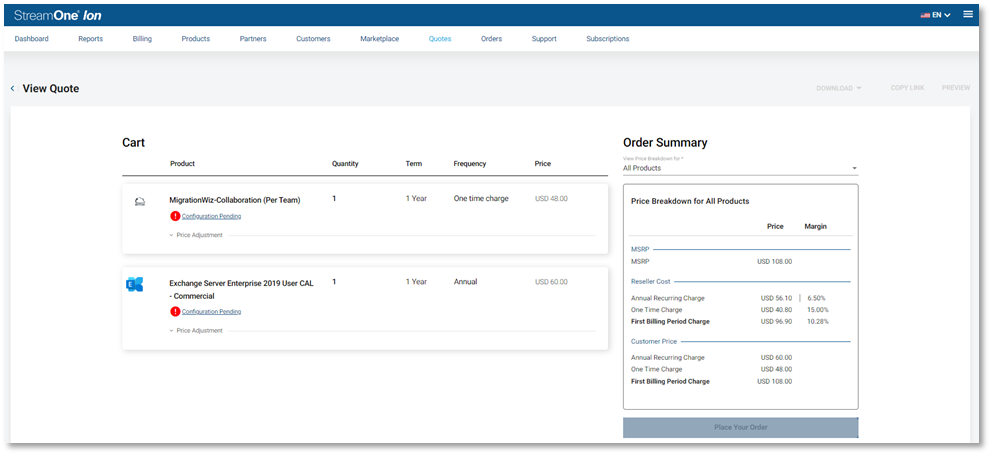Click the US flag language icon

925,15
